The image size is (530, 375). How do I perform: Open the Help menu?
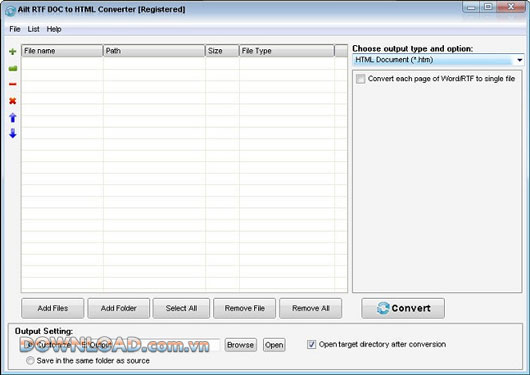click(x=54, y=29)
